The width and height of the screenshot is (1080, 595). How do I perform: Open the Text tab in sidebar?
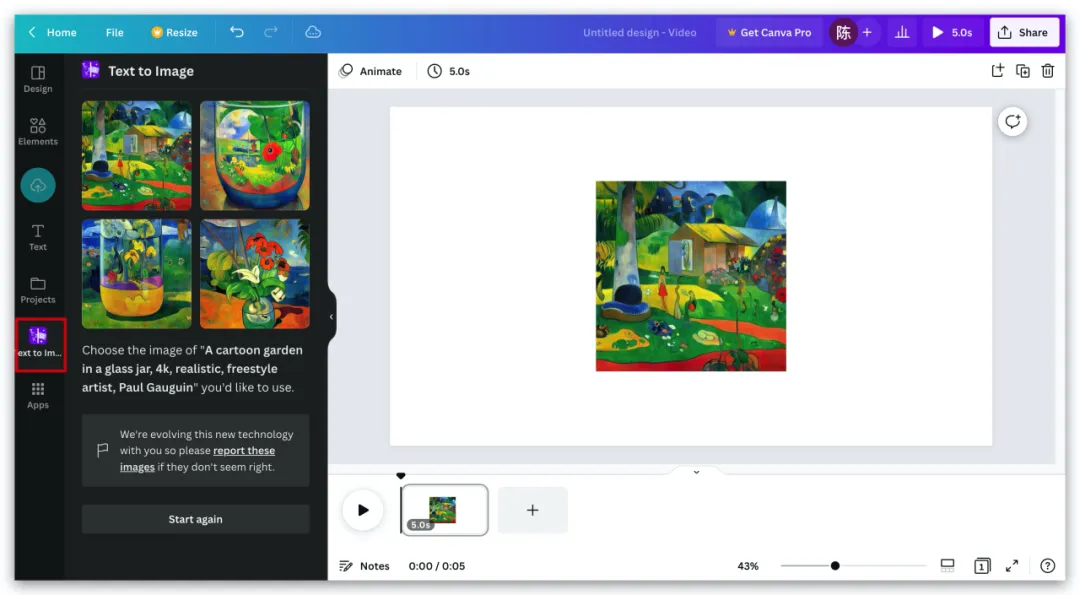coord(38,237)
